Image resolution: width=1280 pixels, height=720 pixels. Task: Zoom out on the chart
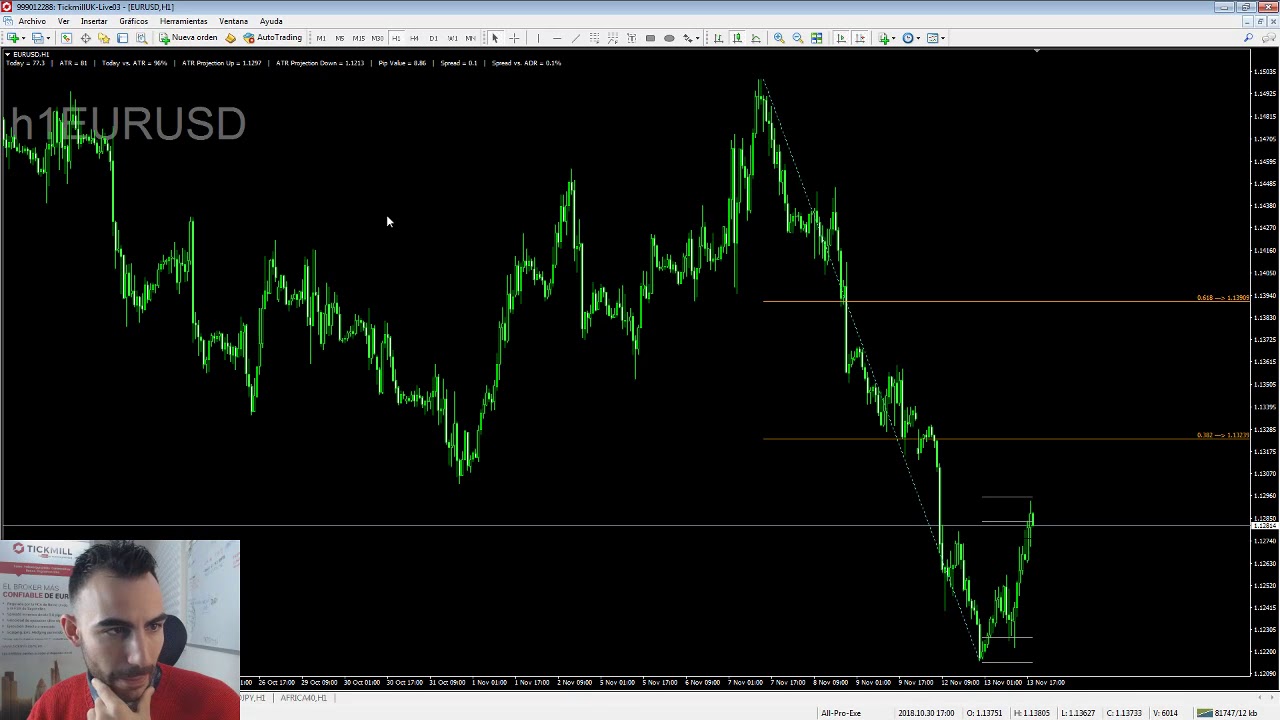pos(798,38)
